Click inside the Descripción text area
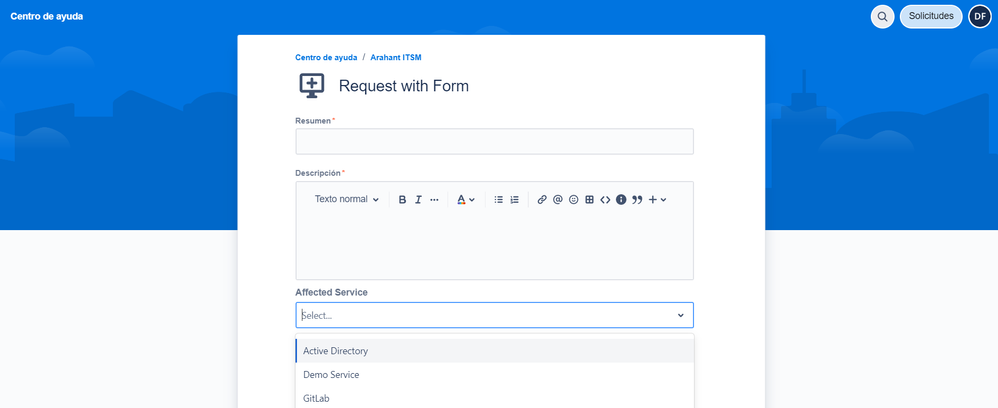998x408 pixels. (x=495, y=245)
